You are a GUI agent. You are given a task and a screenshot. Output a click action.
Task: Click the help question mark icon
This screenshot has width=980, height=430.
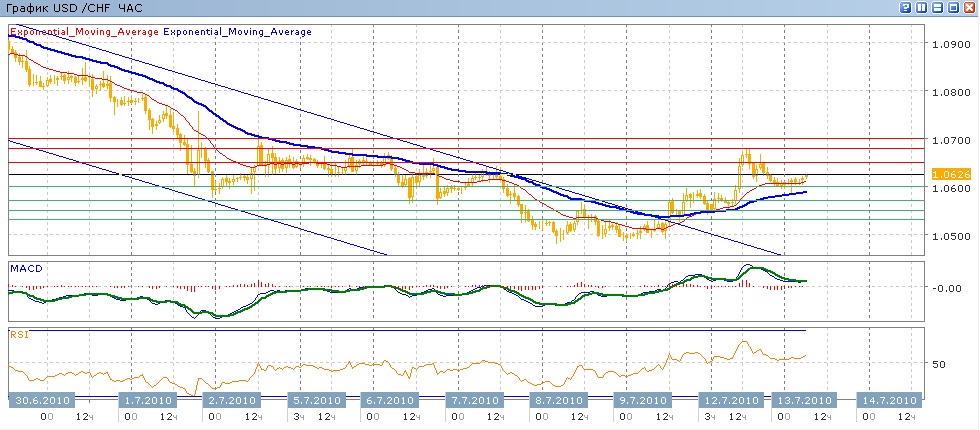906,7
